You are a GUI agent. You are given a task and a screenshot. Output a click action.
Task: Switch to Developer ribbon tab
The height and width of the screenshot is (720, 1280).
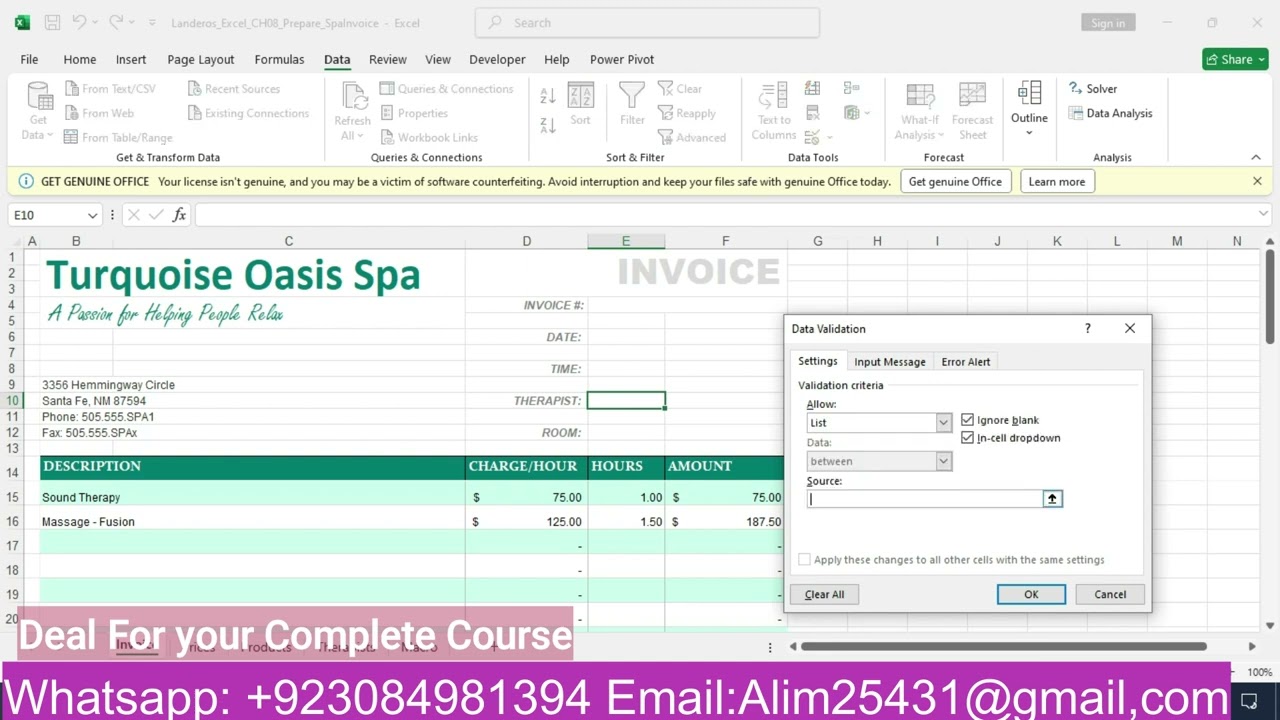point(497,59)
